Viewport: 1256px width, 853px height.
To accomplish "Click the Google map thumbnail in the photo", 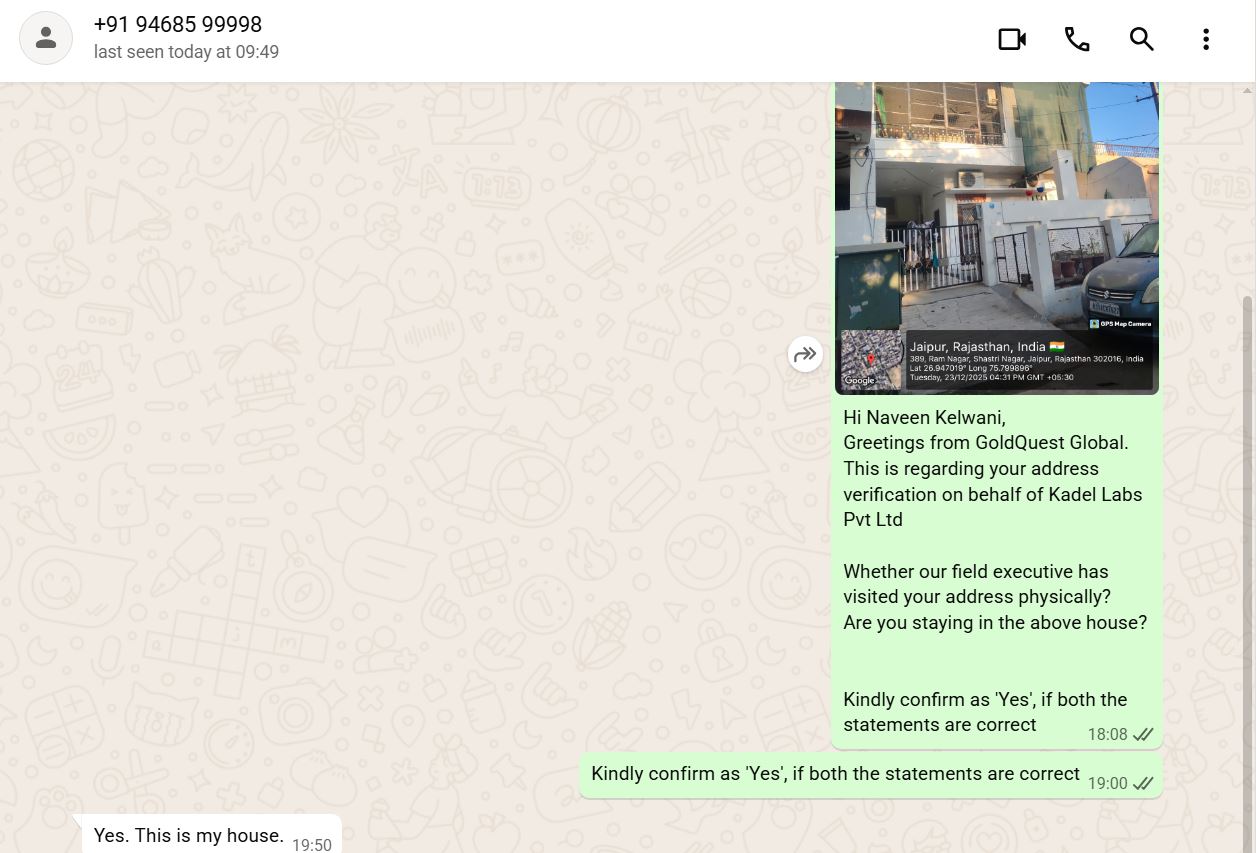I will pos(870,360).
